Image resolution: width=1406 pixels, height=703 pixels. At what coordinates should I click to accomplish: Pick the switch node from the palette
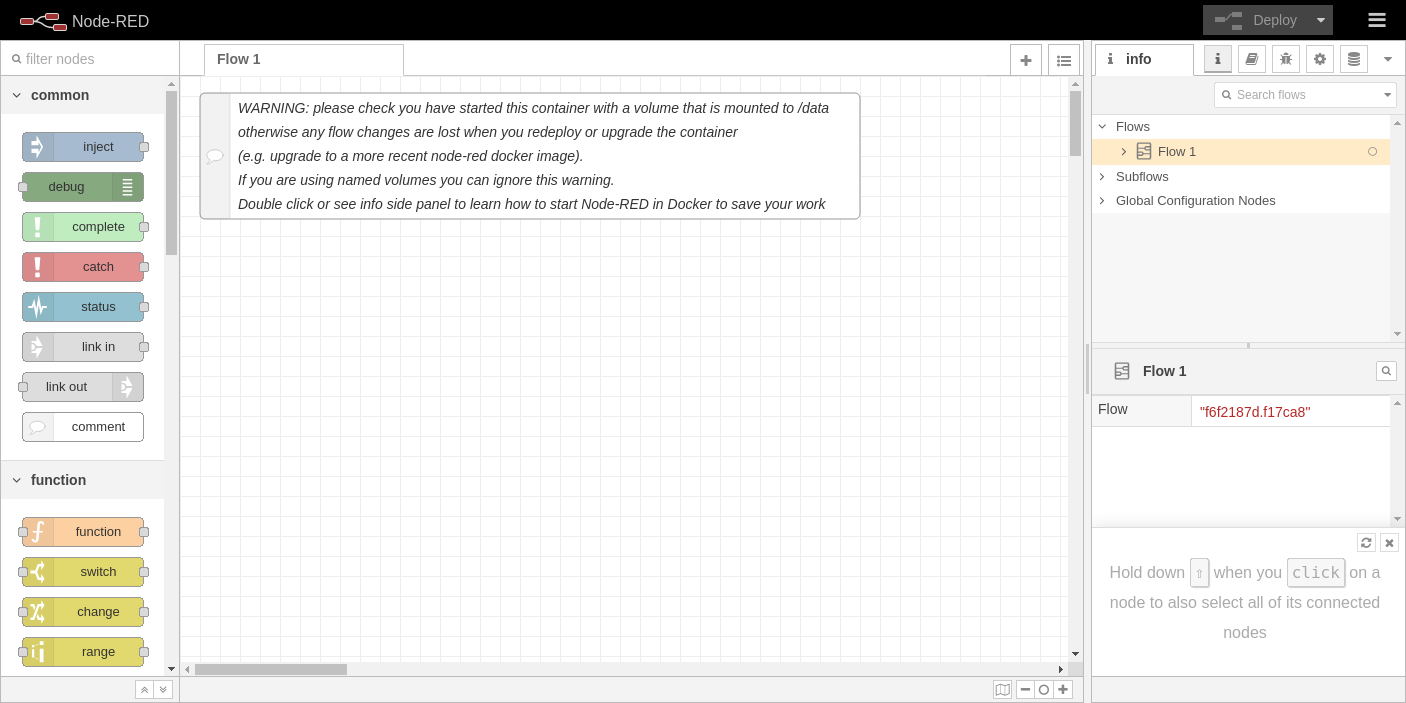point(83,572)
